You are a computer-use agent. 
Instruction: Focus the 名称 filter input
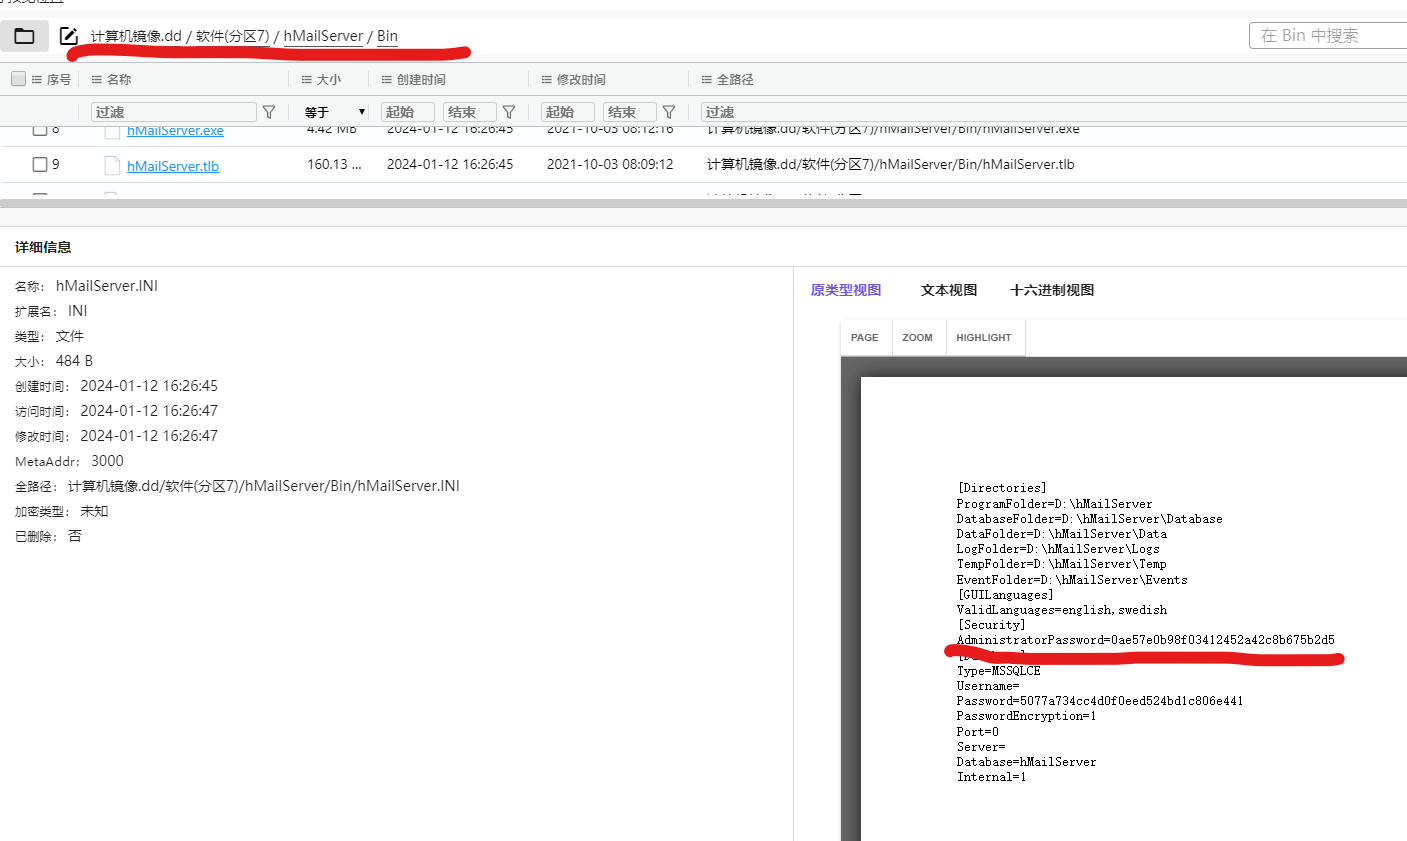pos(174,112)
